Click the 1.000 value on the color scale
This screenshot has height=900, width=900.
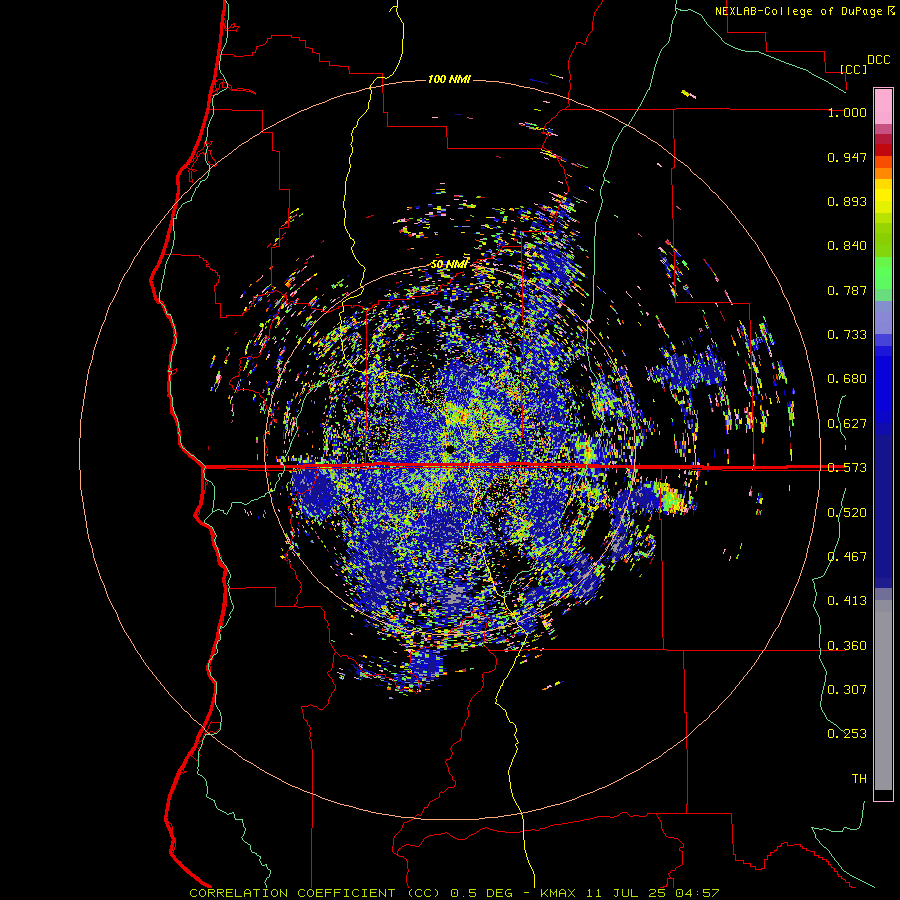847,112
